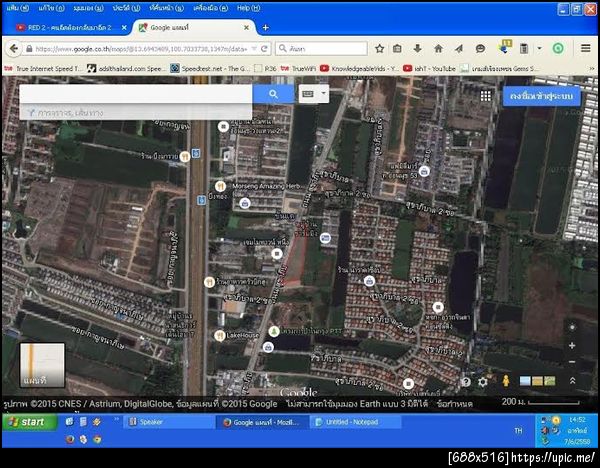
Task: Click the taskbar clock showing 14:52
Action: (577, 420)
